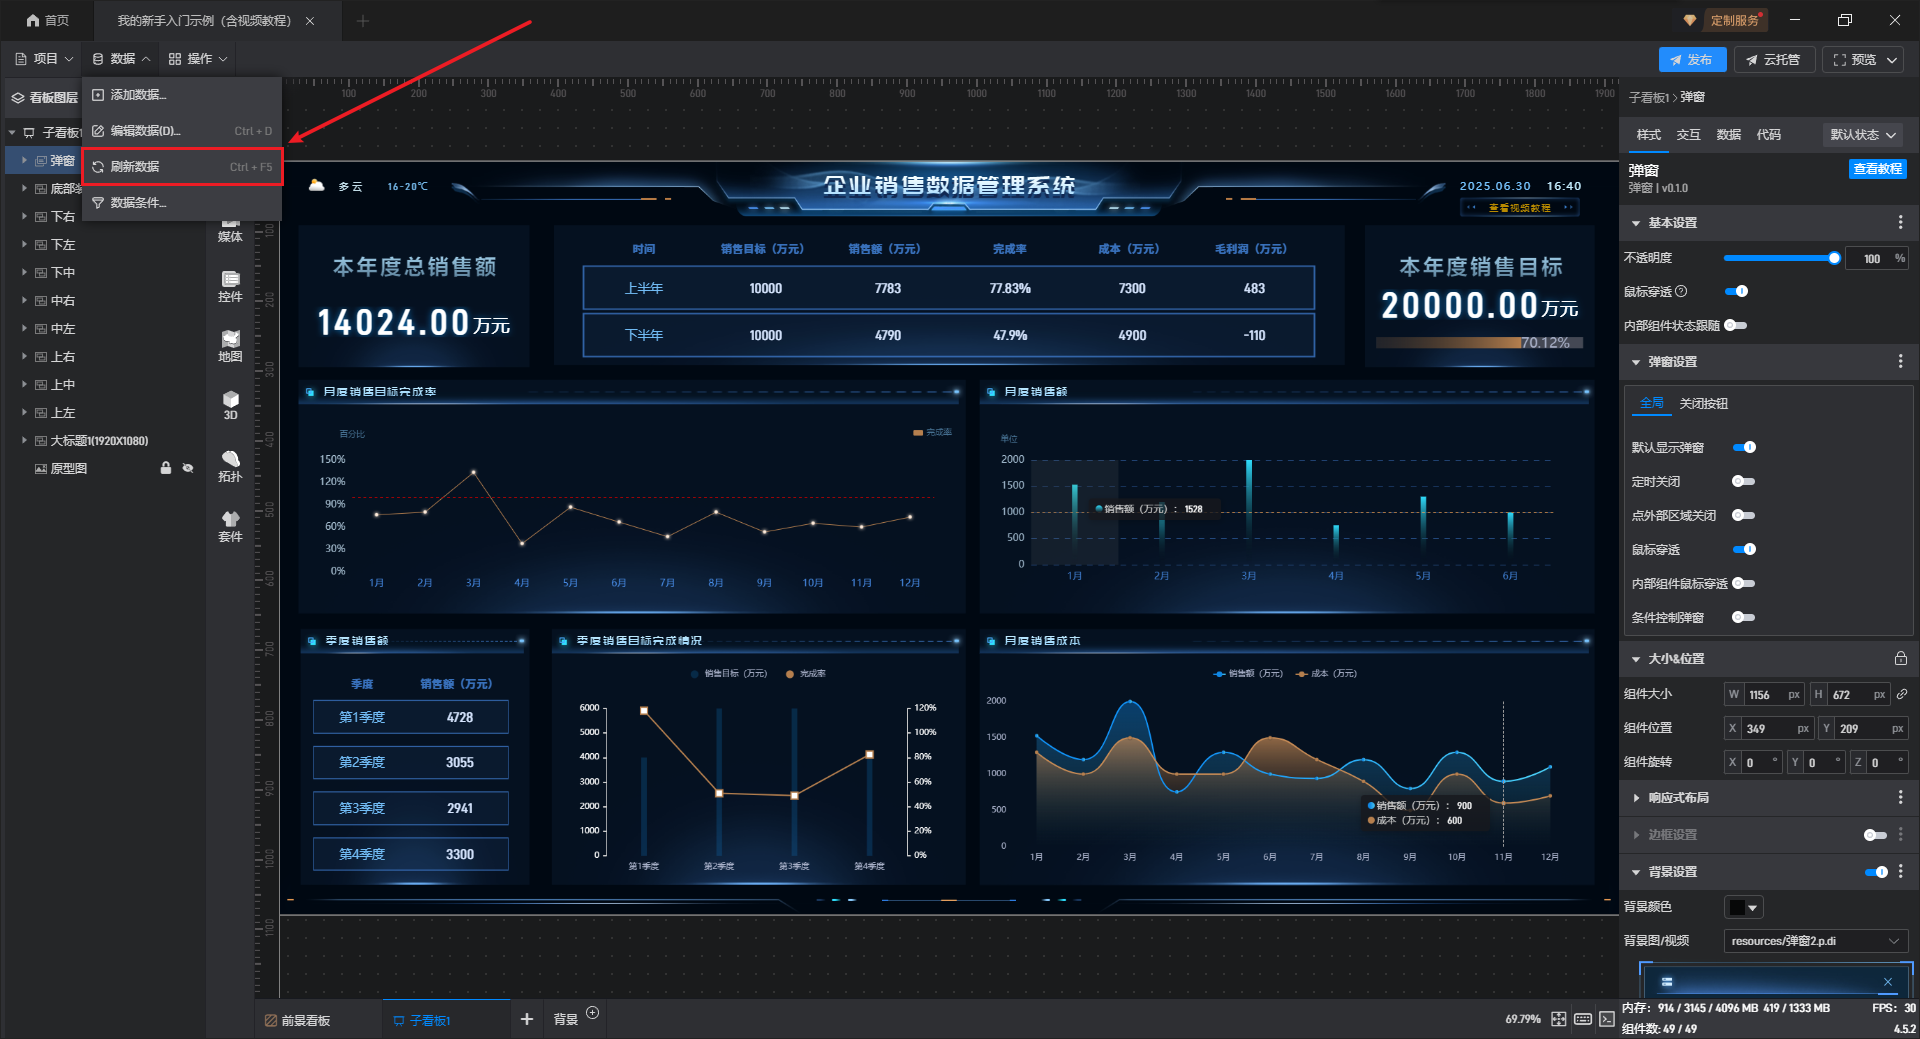The image size is (1920, 1039).
Task: Open the more options of 响应式布局
Action: pos(1901,798)
